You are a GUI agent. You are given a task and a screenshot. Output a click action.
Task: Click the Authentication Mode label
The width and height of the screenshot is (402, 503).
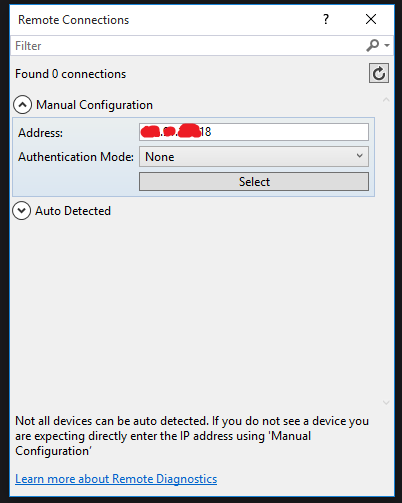[76, 157]
